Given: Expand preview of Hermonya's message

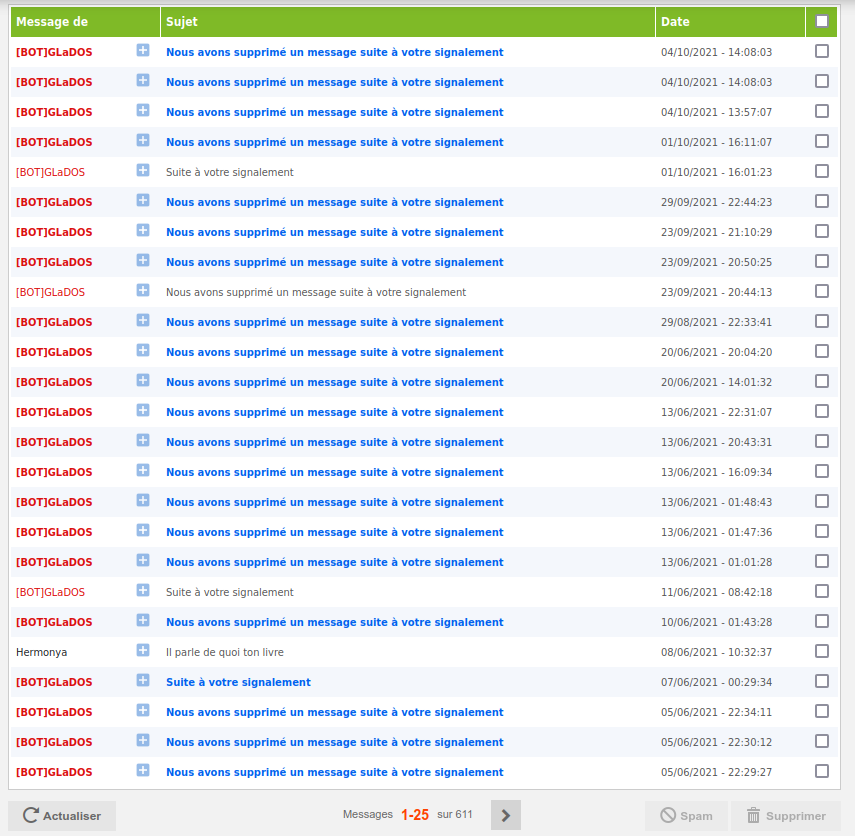Looking at the screenshot, I should coord(143,651).
